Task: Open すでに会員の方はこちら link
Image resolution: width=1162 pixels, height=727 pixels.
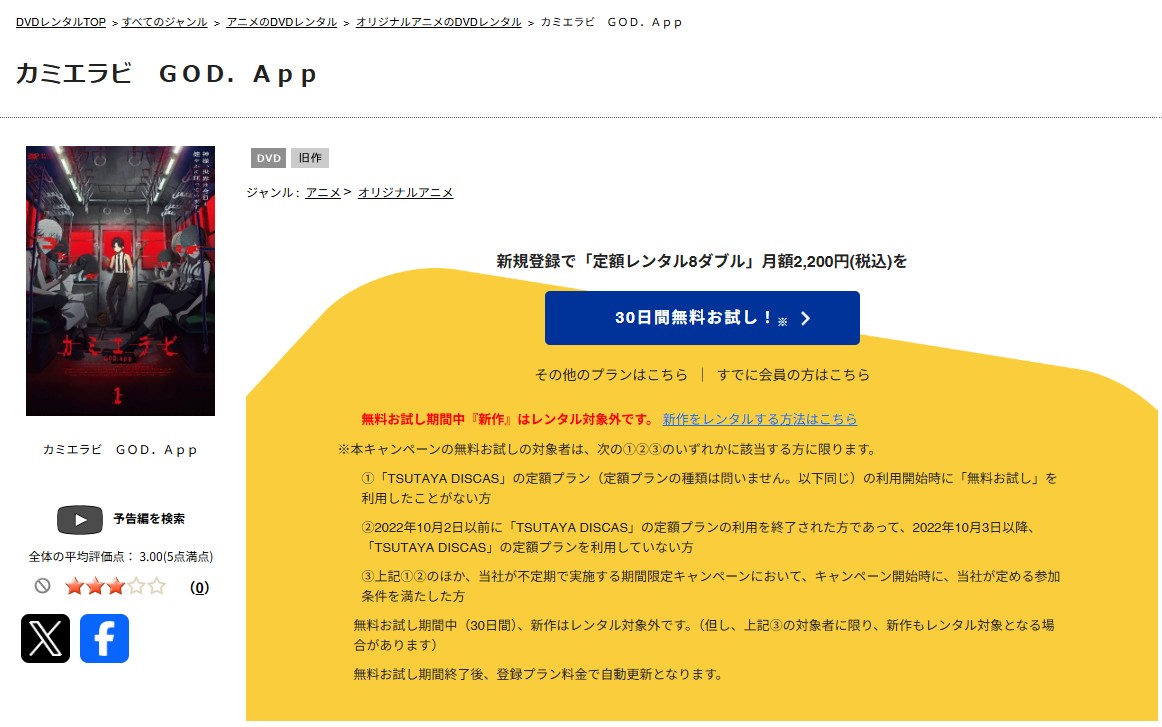Action: (x=793, y=375)
